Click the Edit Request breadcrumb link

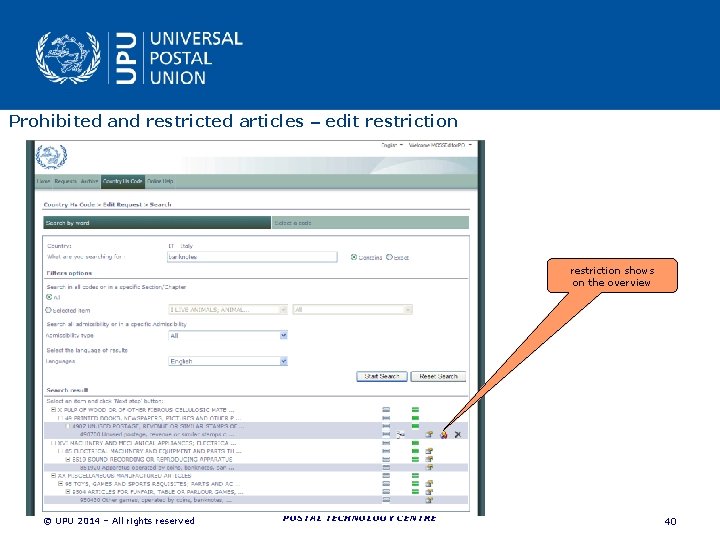122,205
